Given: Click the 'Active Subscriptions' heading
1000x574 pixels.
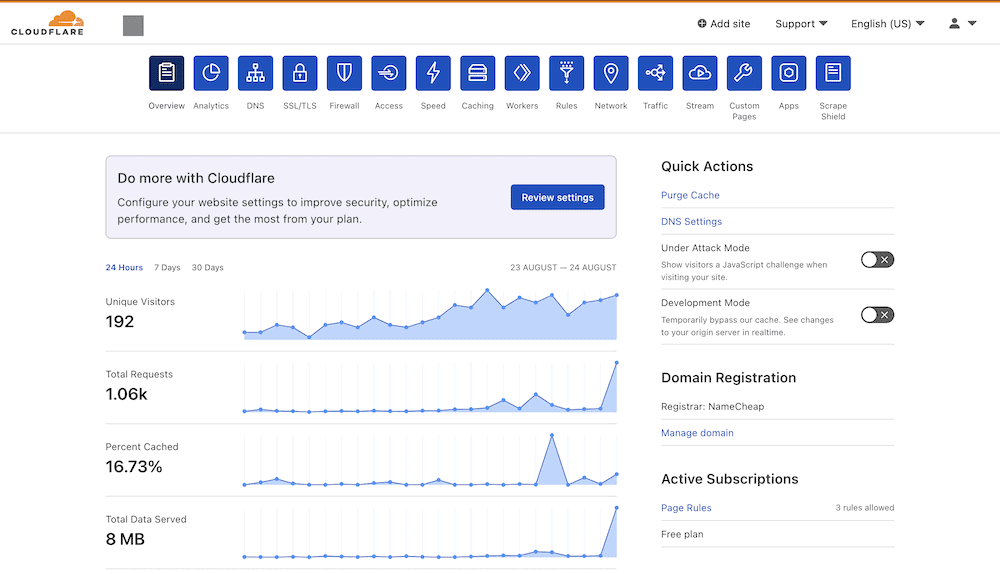Looking at the screenshot, I should pyautogui.click(x=730, y=479).
